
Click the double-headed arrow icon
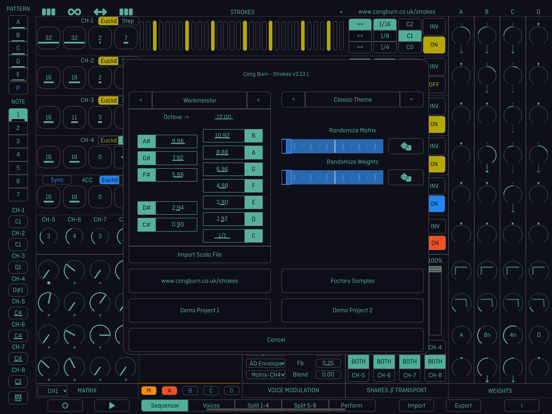click(x=100, y=12)
